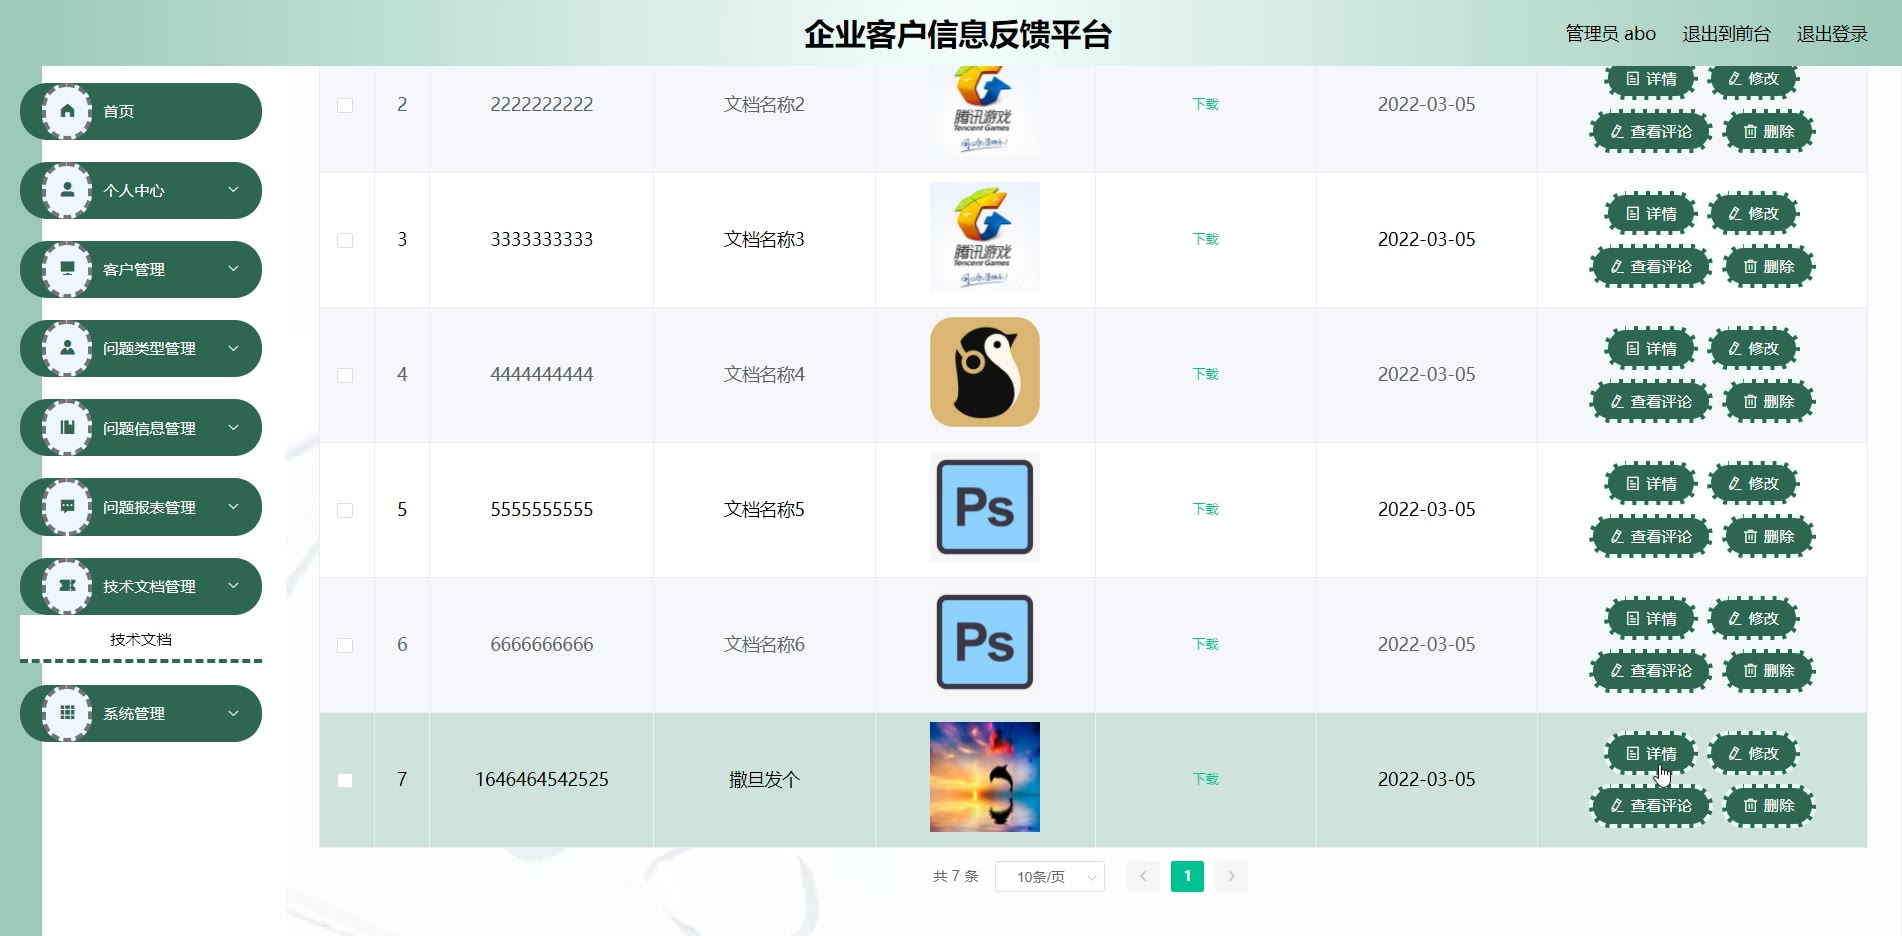Download the file for 文档名称2
Viewport: 1902px width, 936px height.
tap(1206, 104)
